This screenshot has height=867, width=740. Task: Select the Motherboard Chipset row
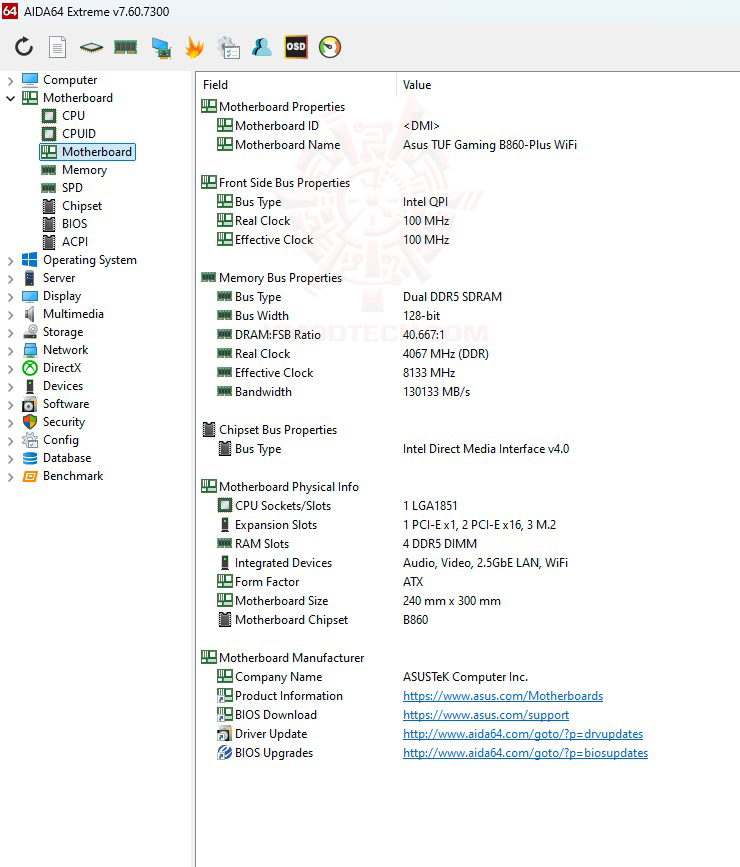(468, 620)
